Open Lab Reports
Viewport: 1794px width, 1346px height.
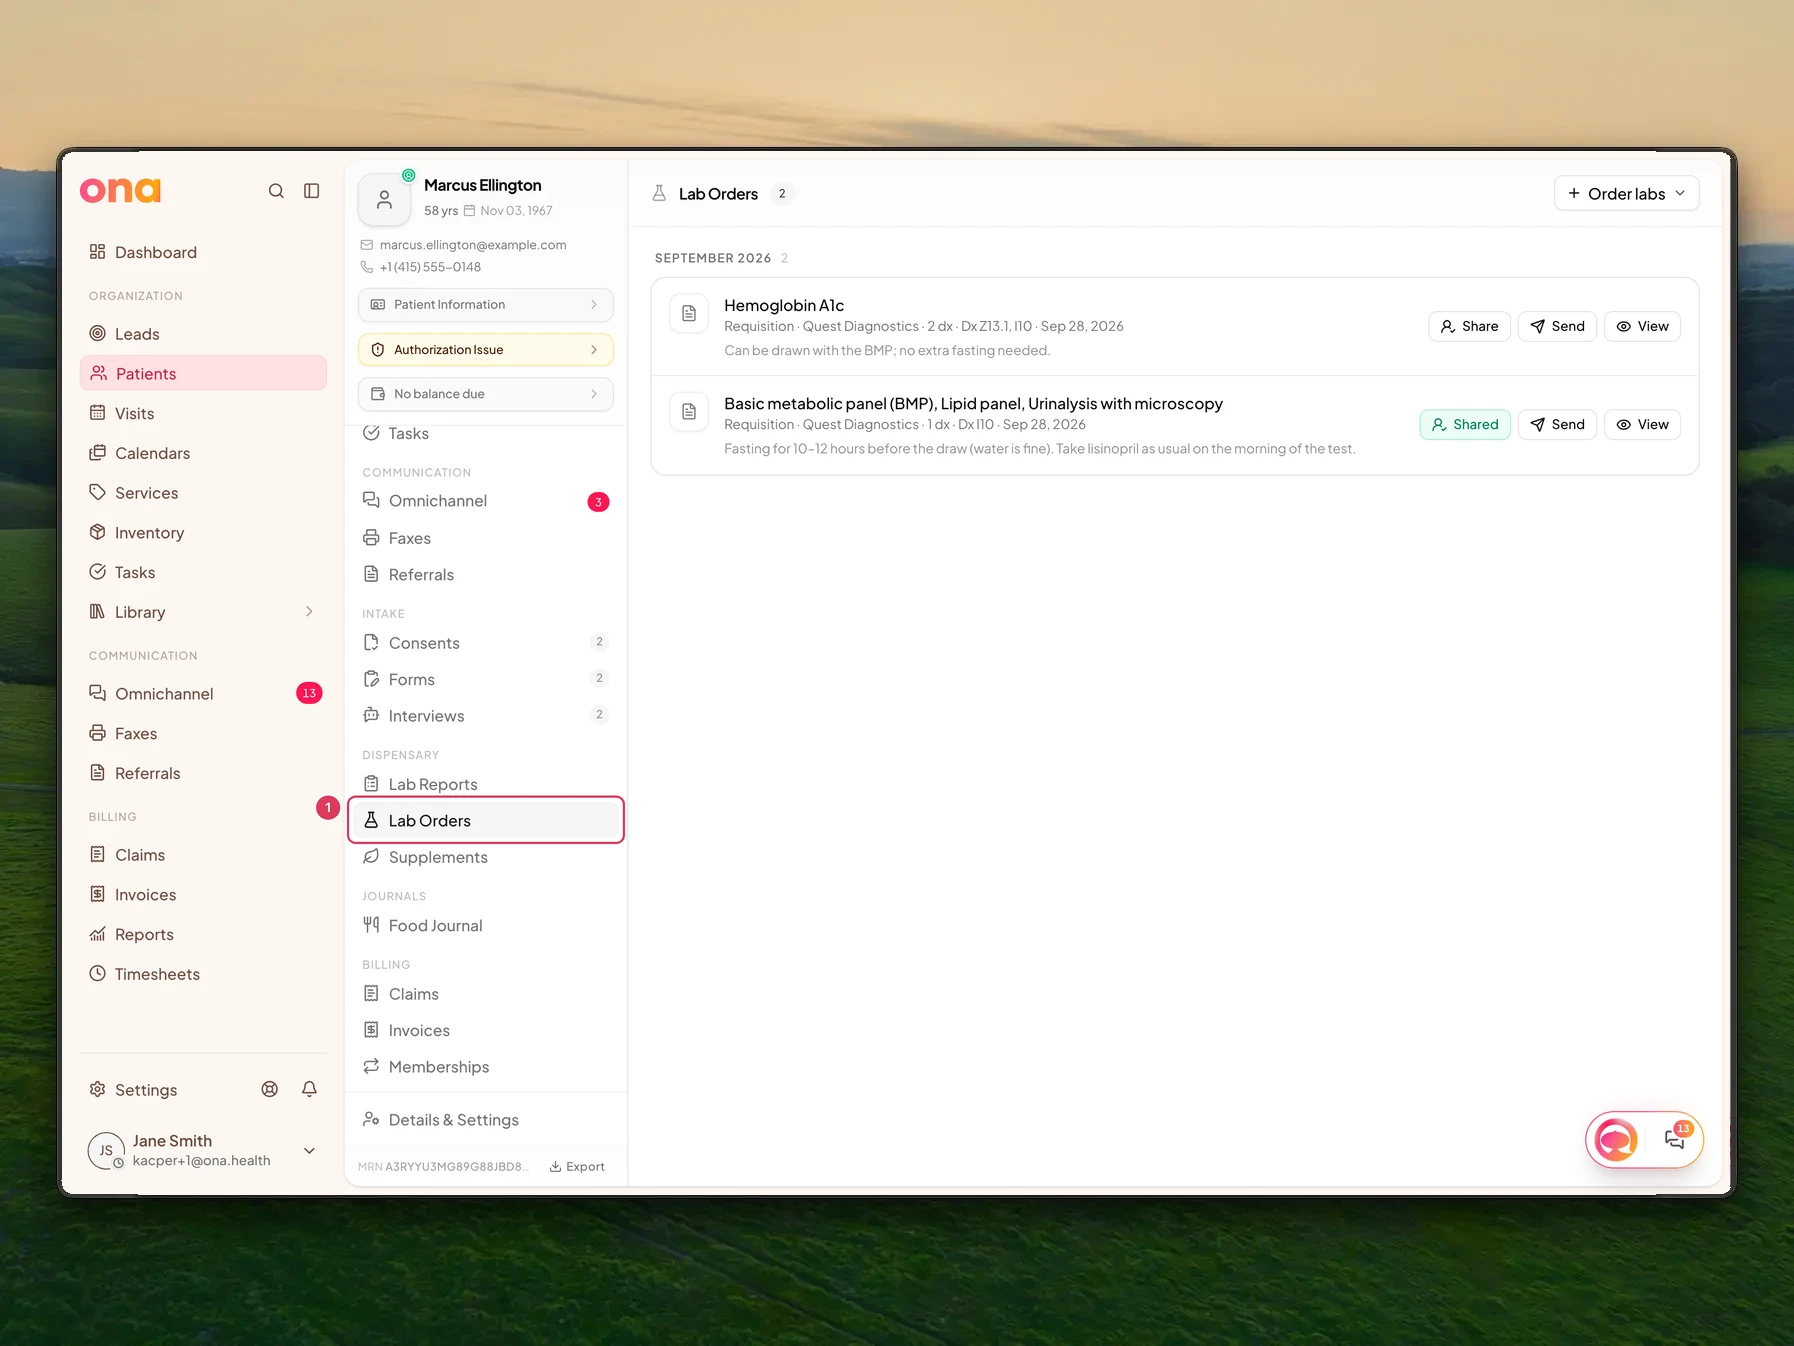(x=486, y=784)
